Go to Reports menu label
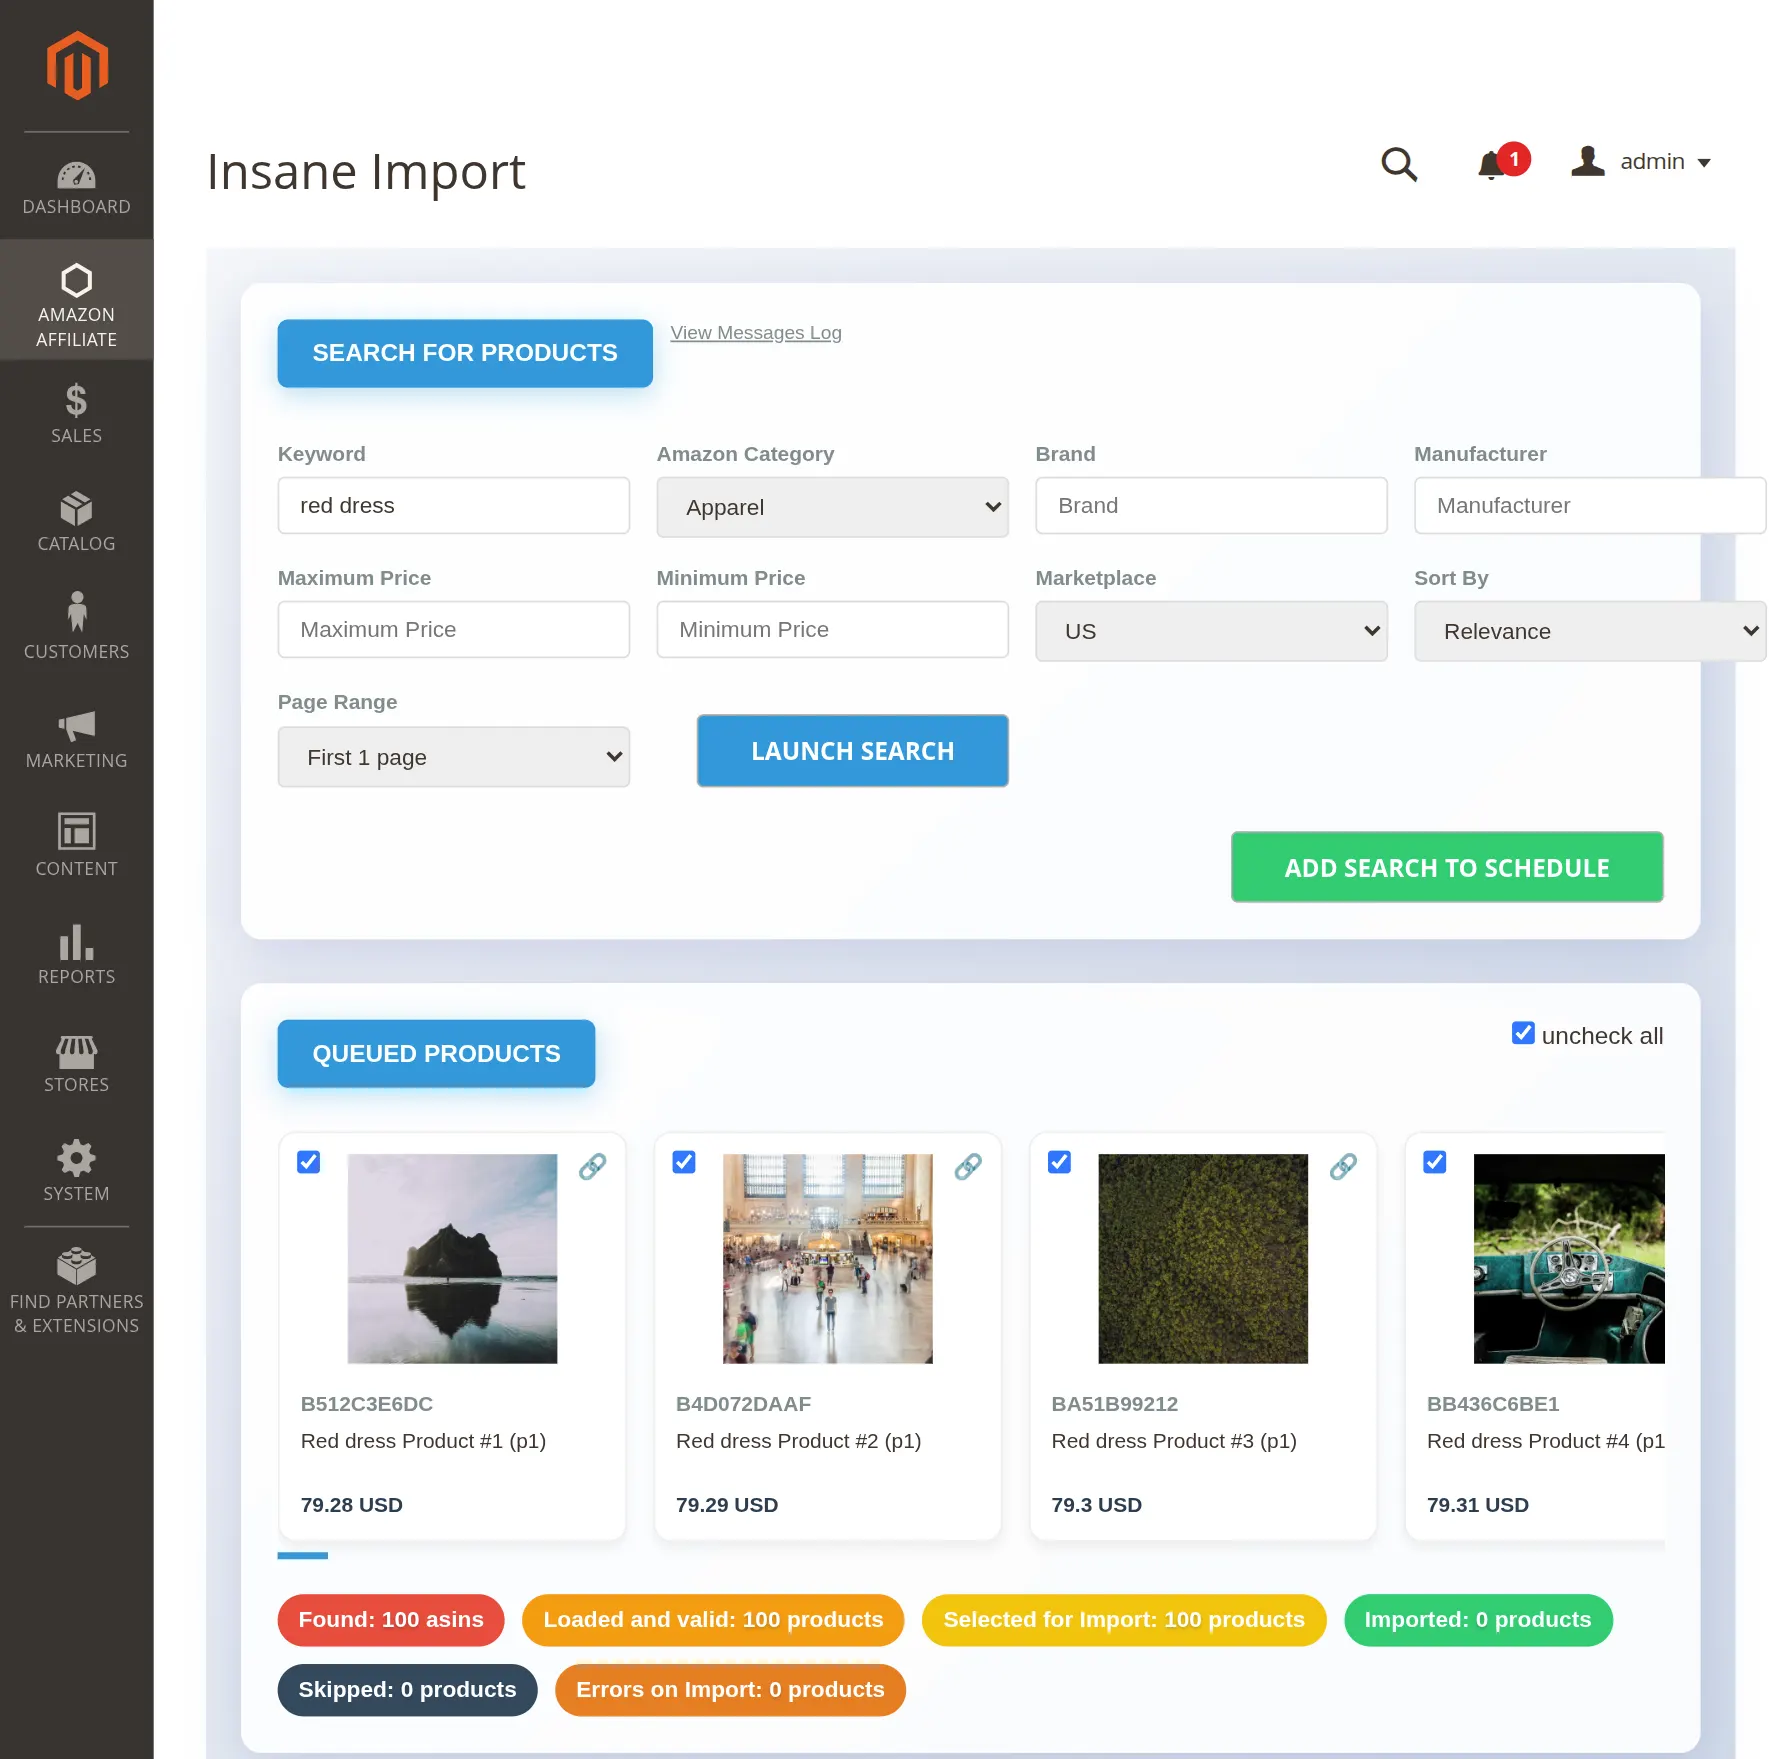The height and width of the screenshot is (1759, 1788). pyautogui.click(x=76, y=977)
